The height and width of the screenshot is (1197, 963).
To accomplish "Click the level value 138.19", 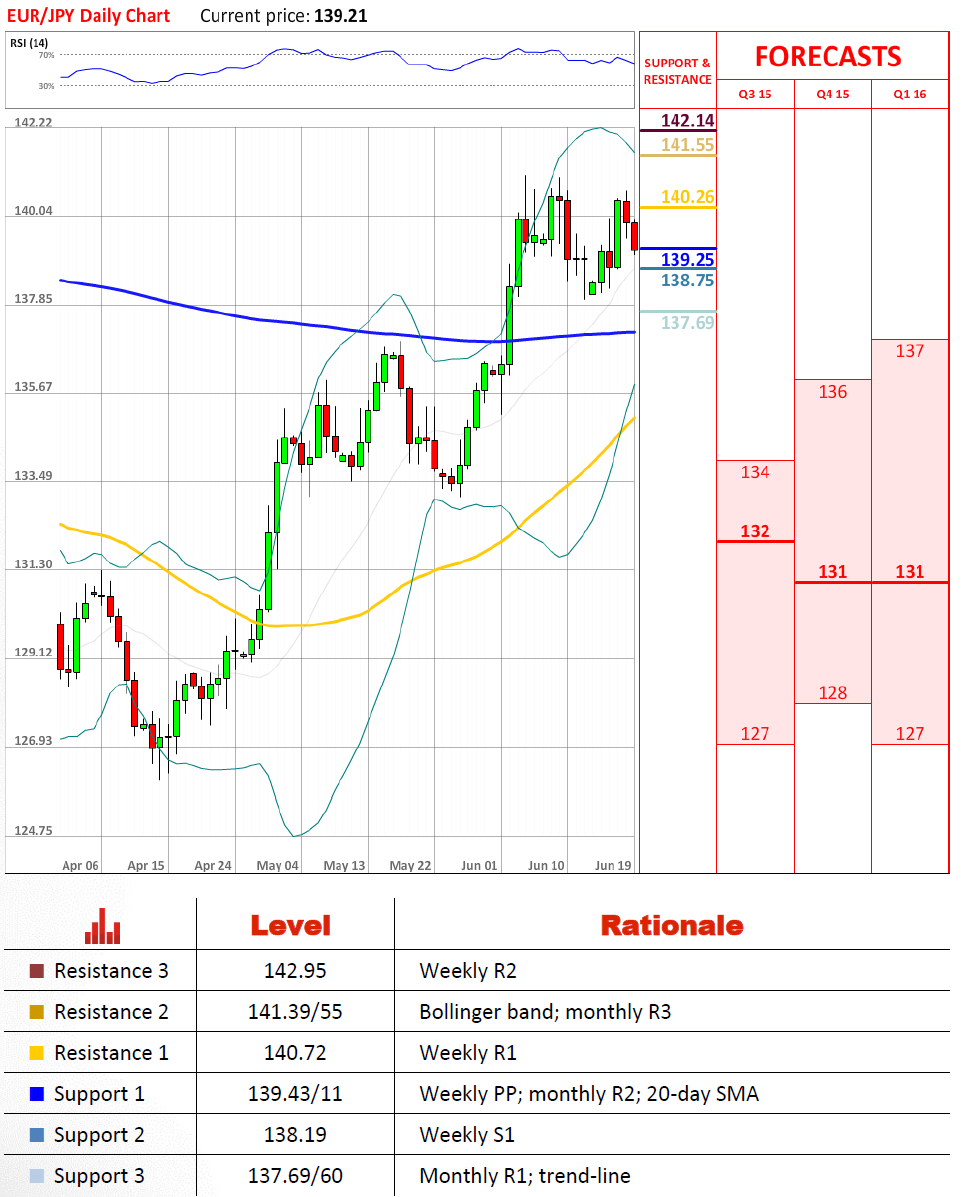I will tap(295, 1135).
